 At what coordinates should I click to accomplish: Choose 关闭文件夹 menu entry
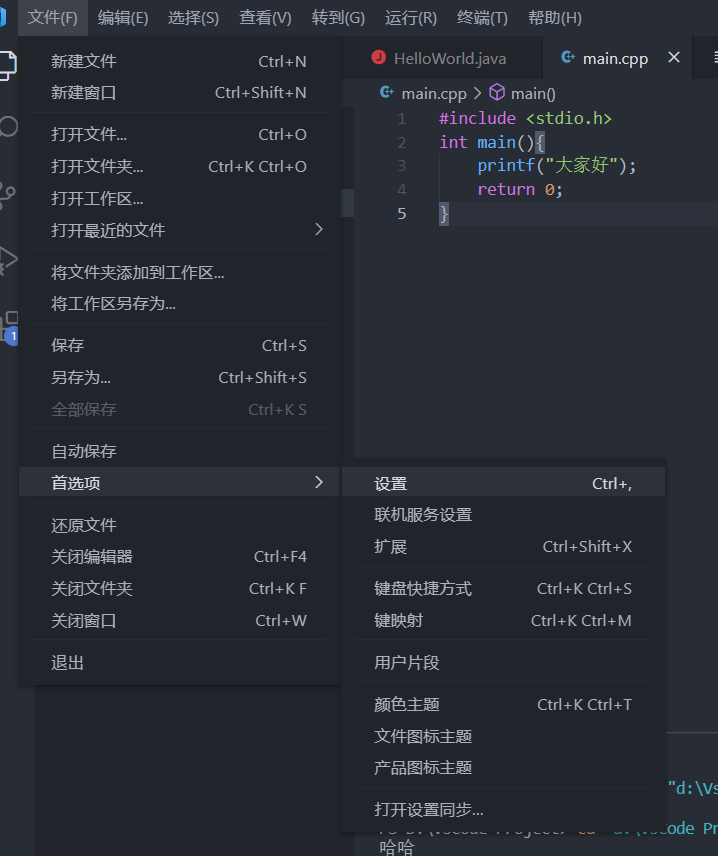180,588
